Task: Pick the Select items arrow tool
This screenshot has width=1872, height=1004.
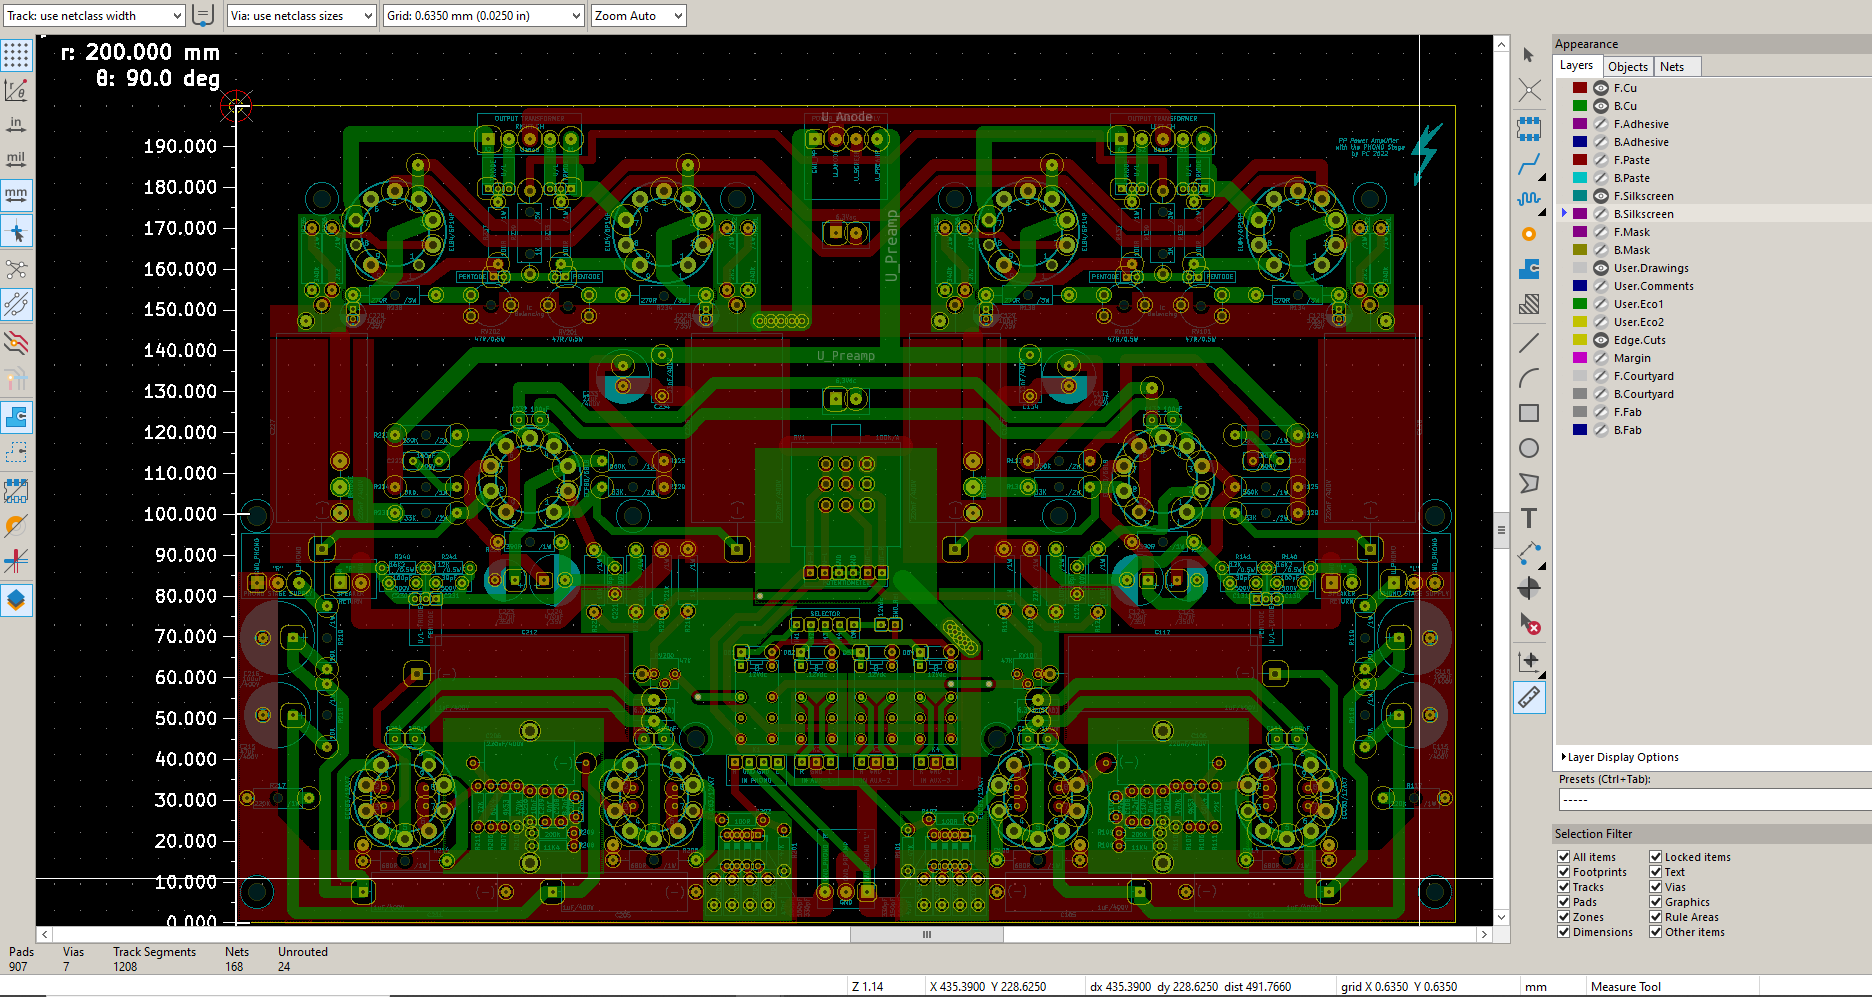Action: click(x=1529, y=56)
